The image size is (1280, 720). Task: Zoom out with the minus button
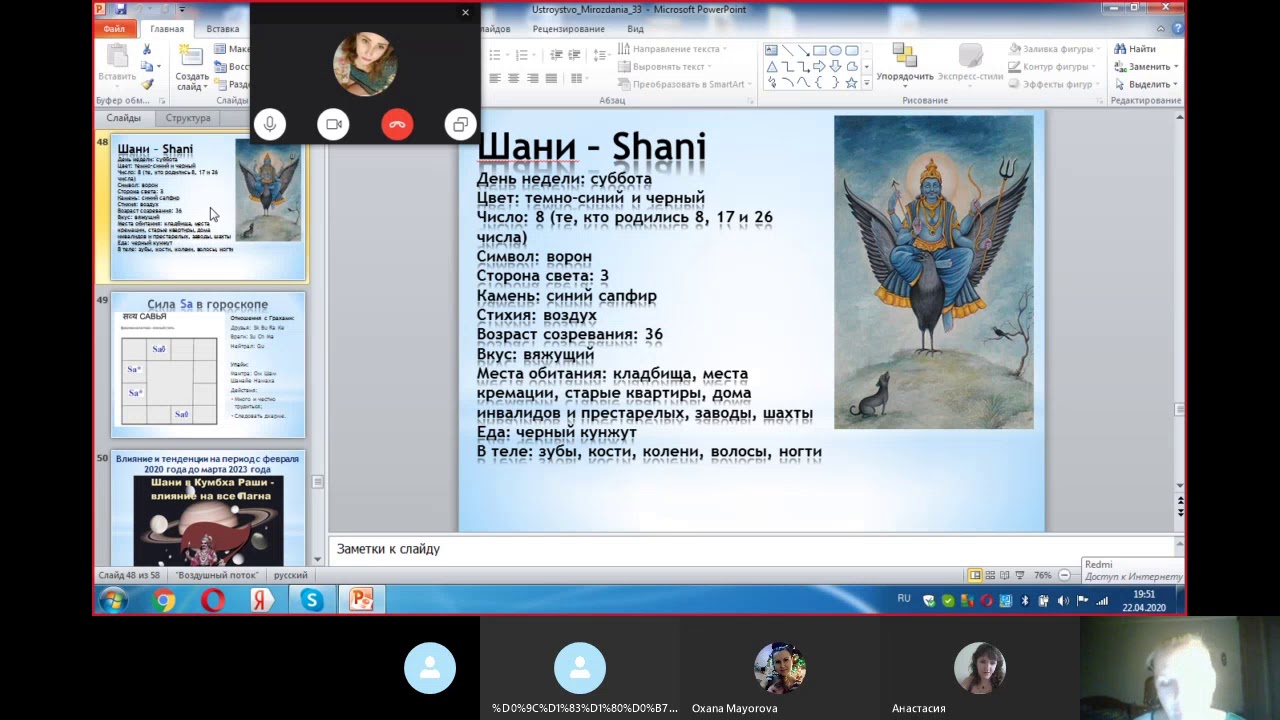[1064, 575]
